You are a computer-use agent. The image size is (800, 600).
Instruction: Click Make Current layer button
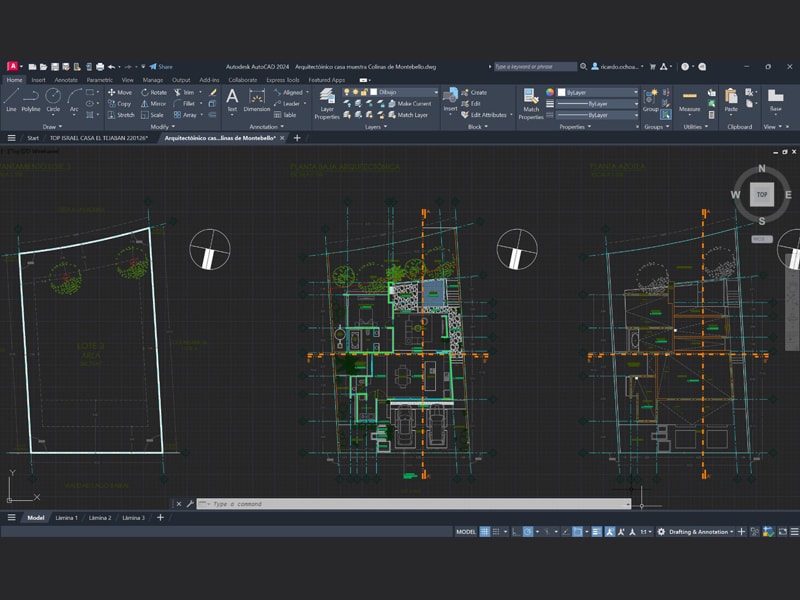pyautogui.click(x=410, y=104)
